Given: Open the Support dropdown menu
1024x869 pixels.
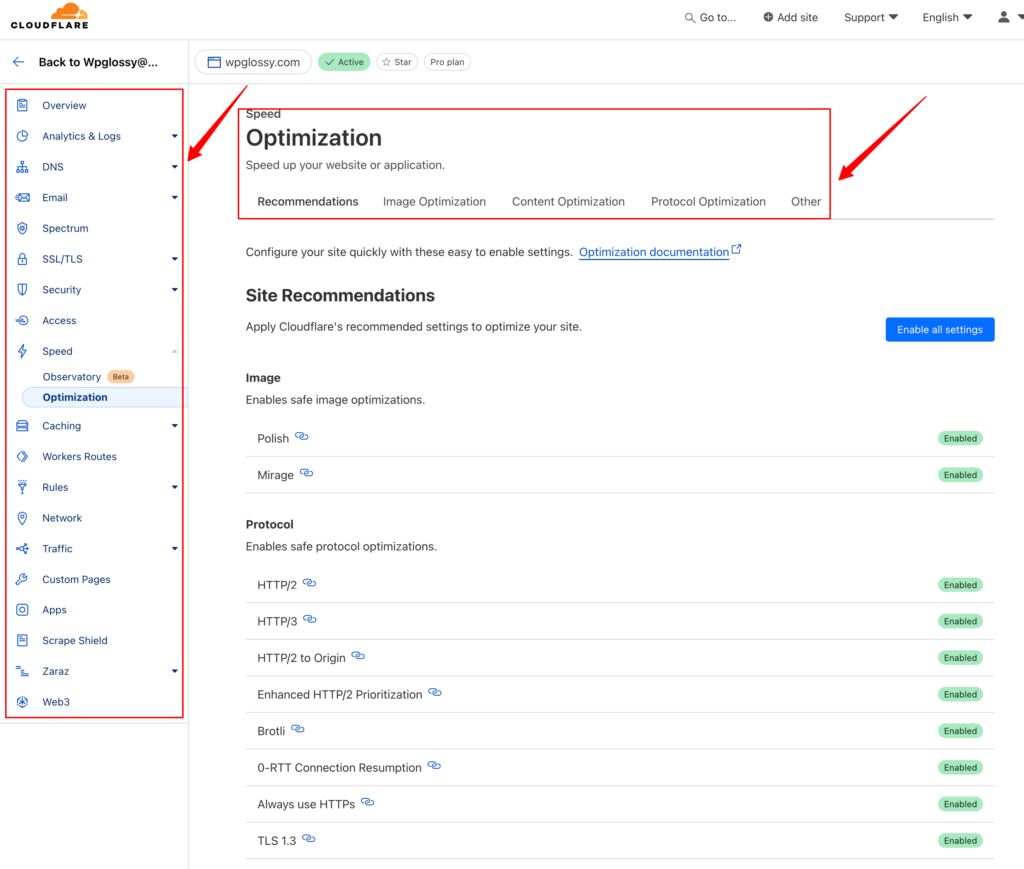Looking at the screenshot, I should 871,17.
